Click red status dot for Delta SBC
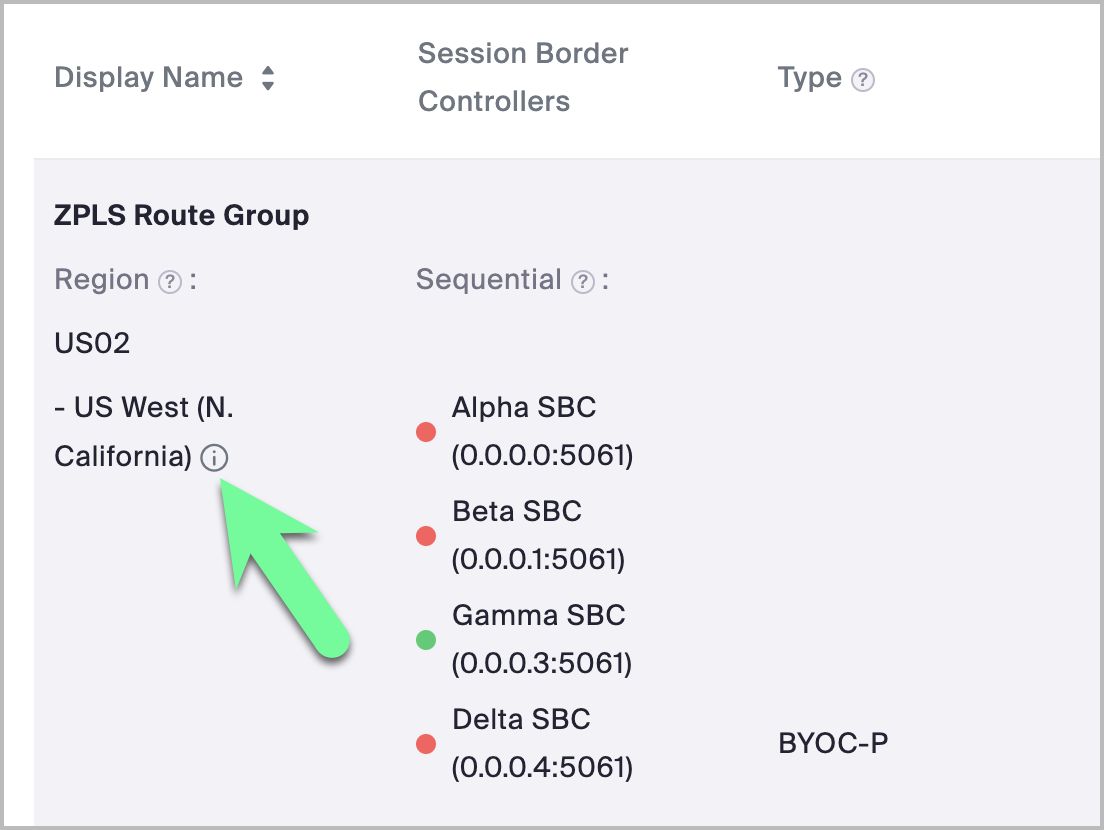Viewport: 1104px width, 830px height. 426,744
